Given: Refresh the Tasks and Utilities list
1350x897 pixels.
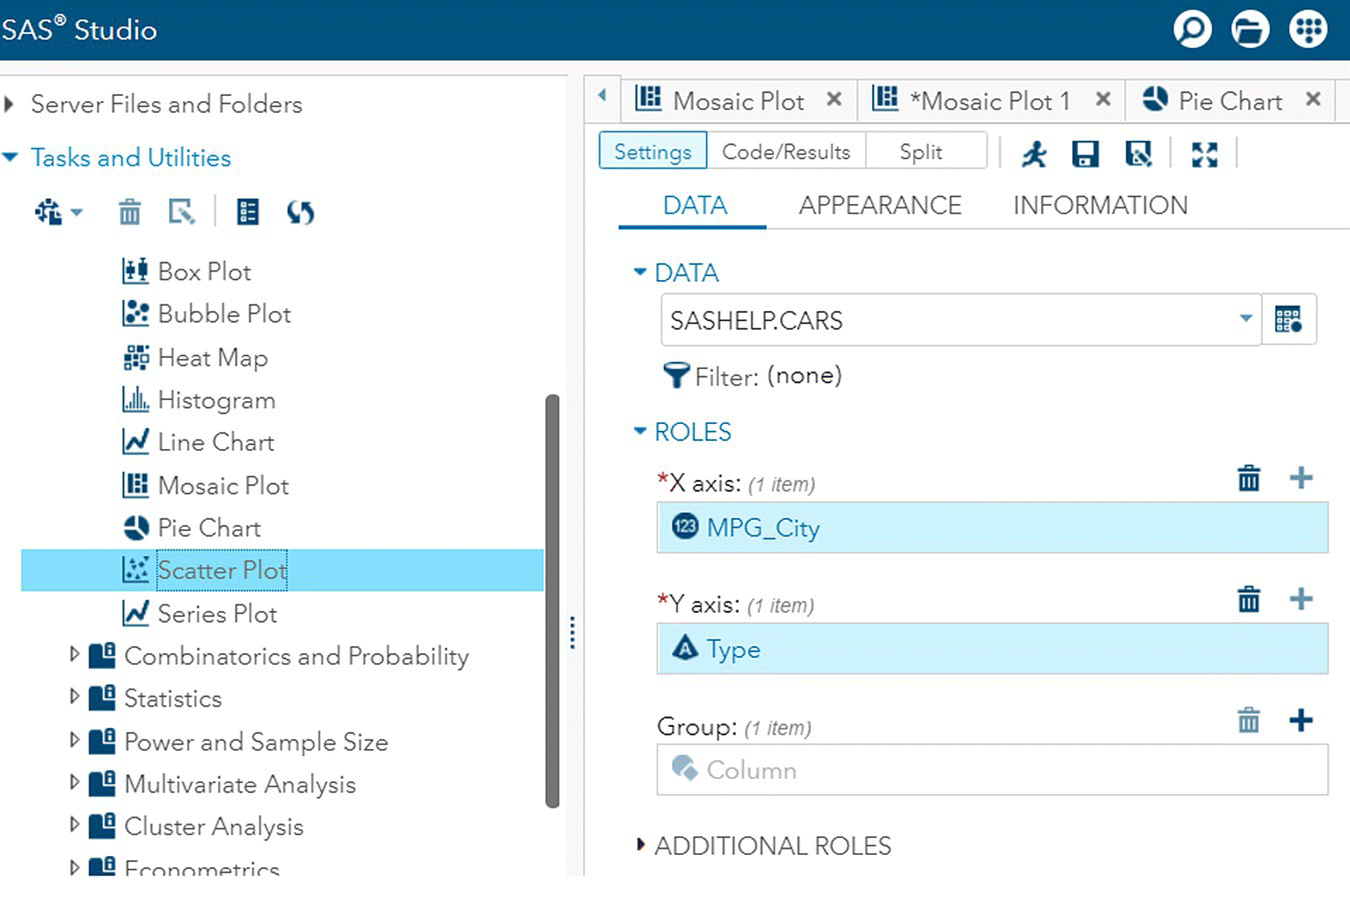Looking at the screenshot, I should point(300,212).
